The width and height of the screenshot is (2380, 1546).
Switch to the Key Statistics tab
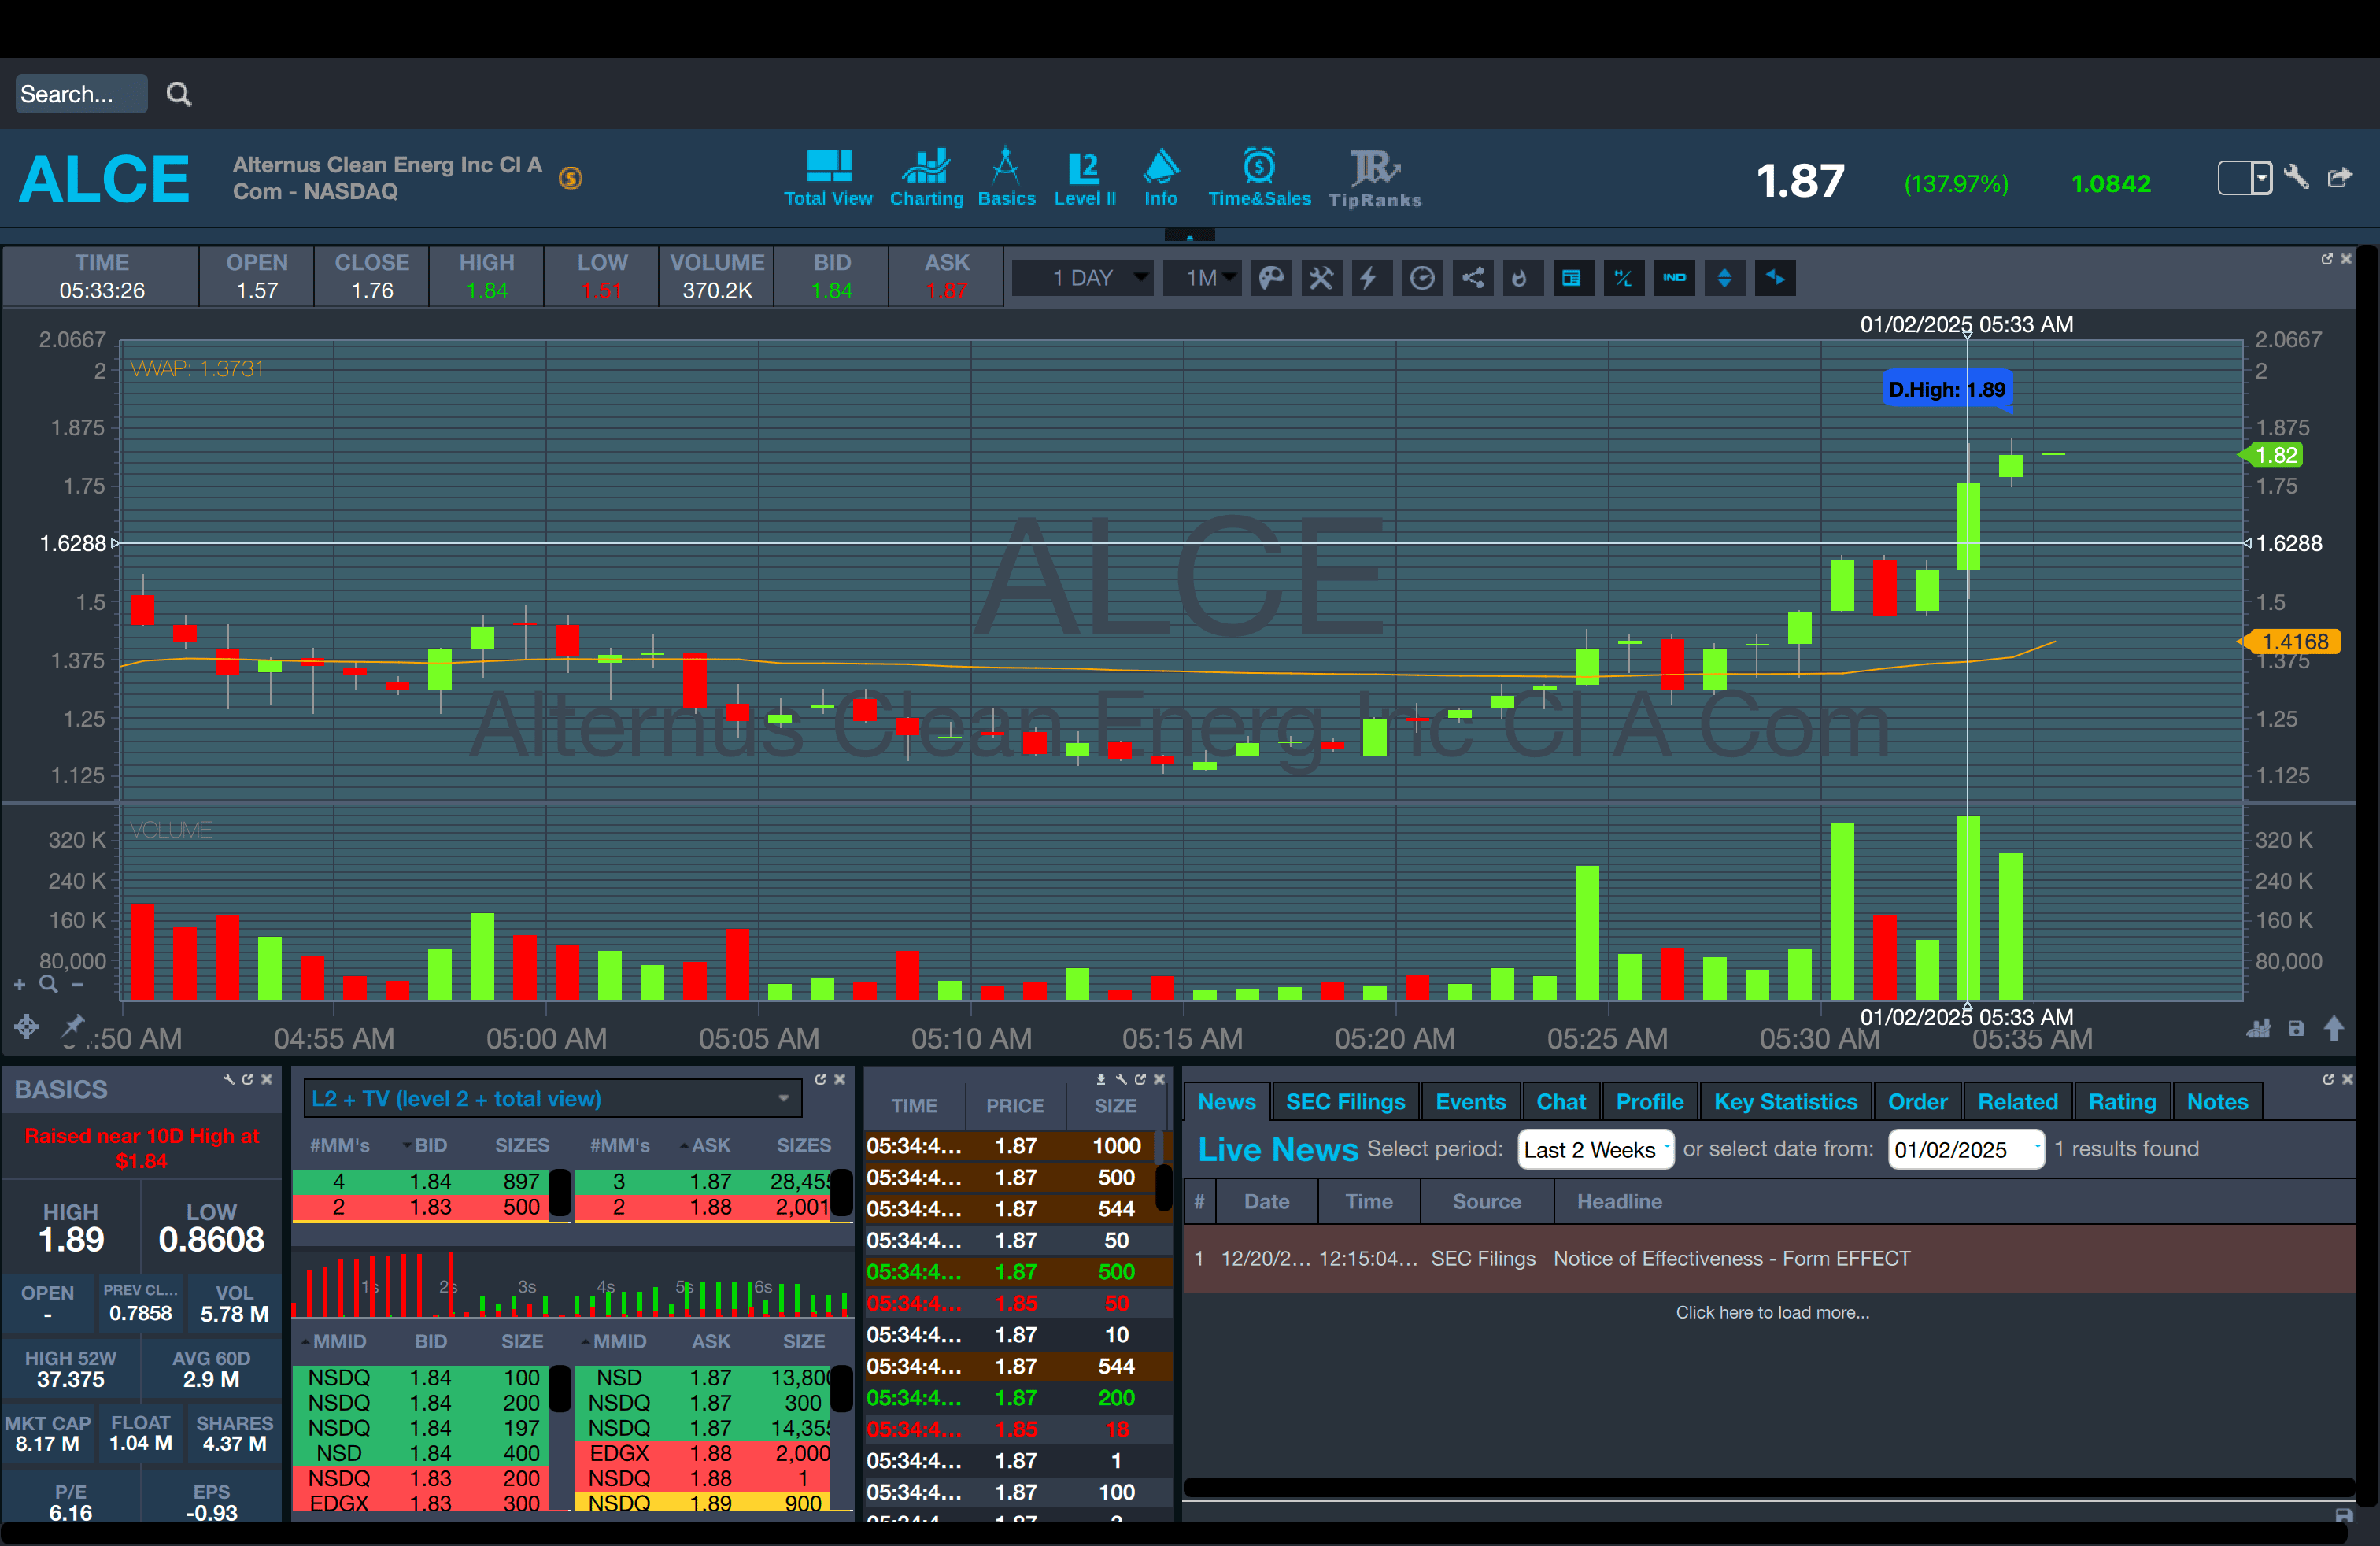pos(1785,1102)
